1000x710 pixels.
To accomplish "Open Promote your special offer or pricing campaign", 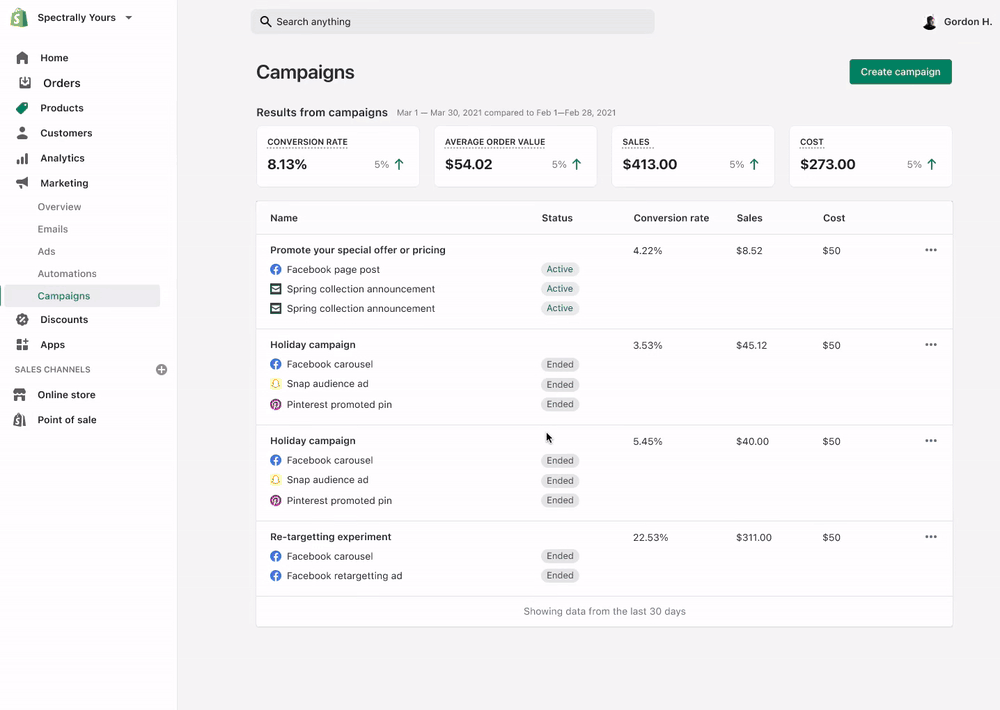I will [x=358, y=250].
